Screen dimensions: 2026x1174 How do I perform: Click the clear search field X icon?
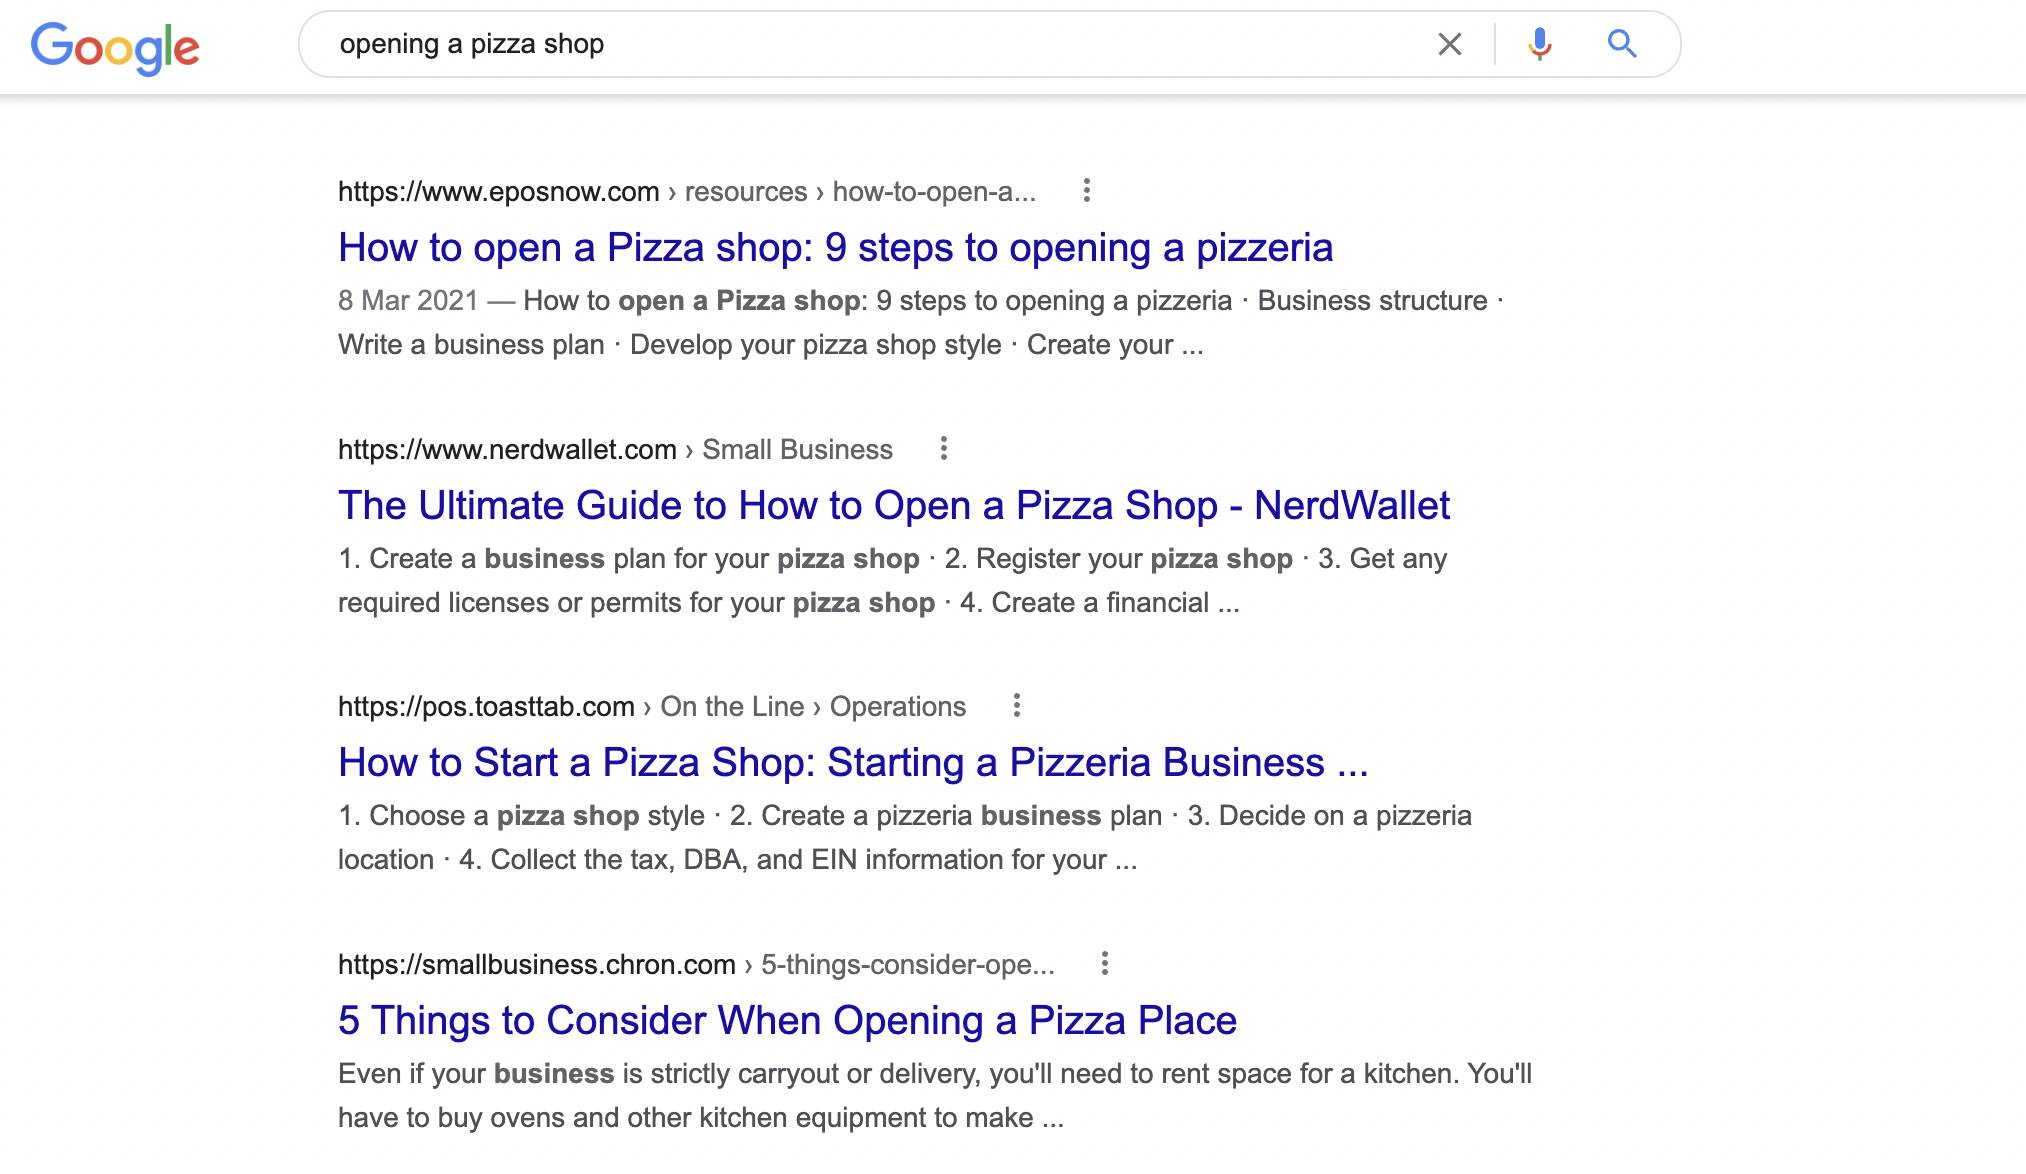pos(1449,43)
